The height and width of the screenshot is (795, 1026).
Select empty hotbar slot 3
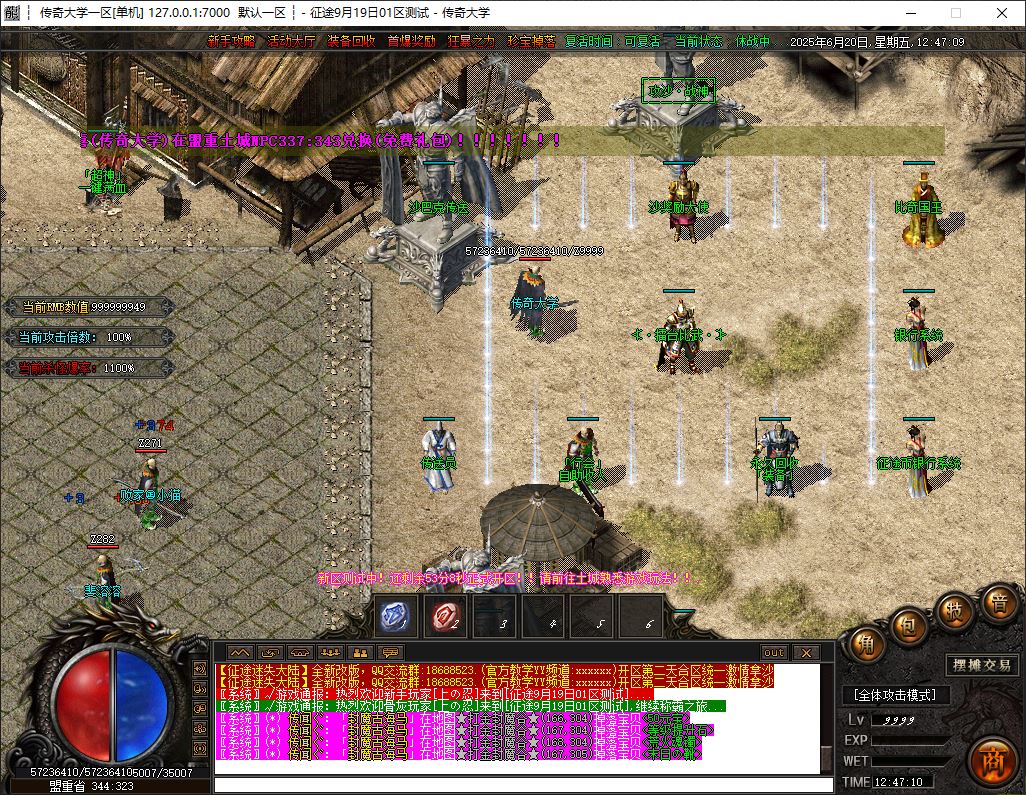pos(495,616)
